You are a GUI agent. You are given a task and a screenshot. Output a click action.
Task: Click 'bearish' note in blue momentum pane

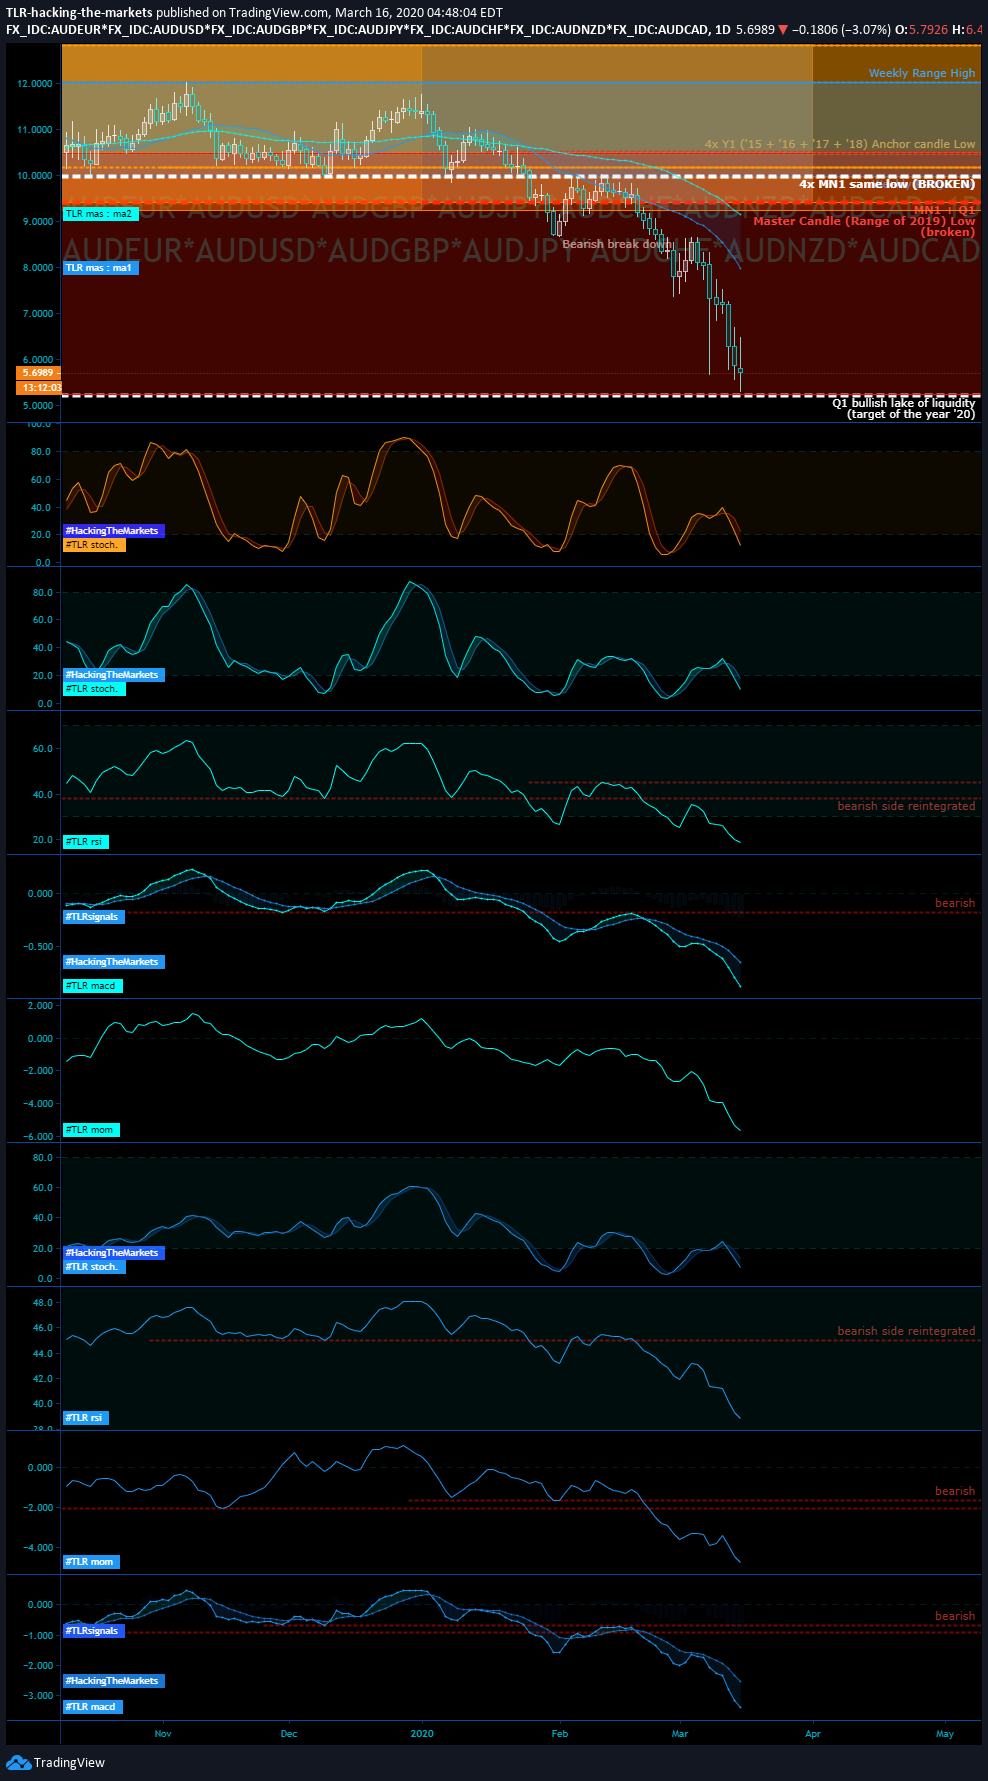point(955,1491)
